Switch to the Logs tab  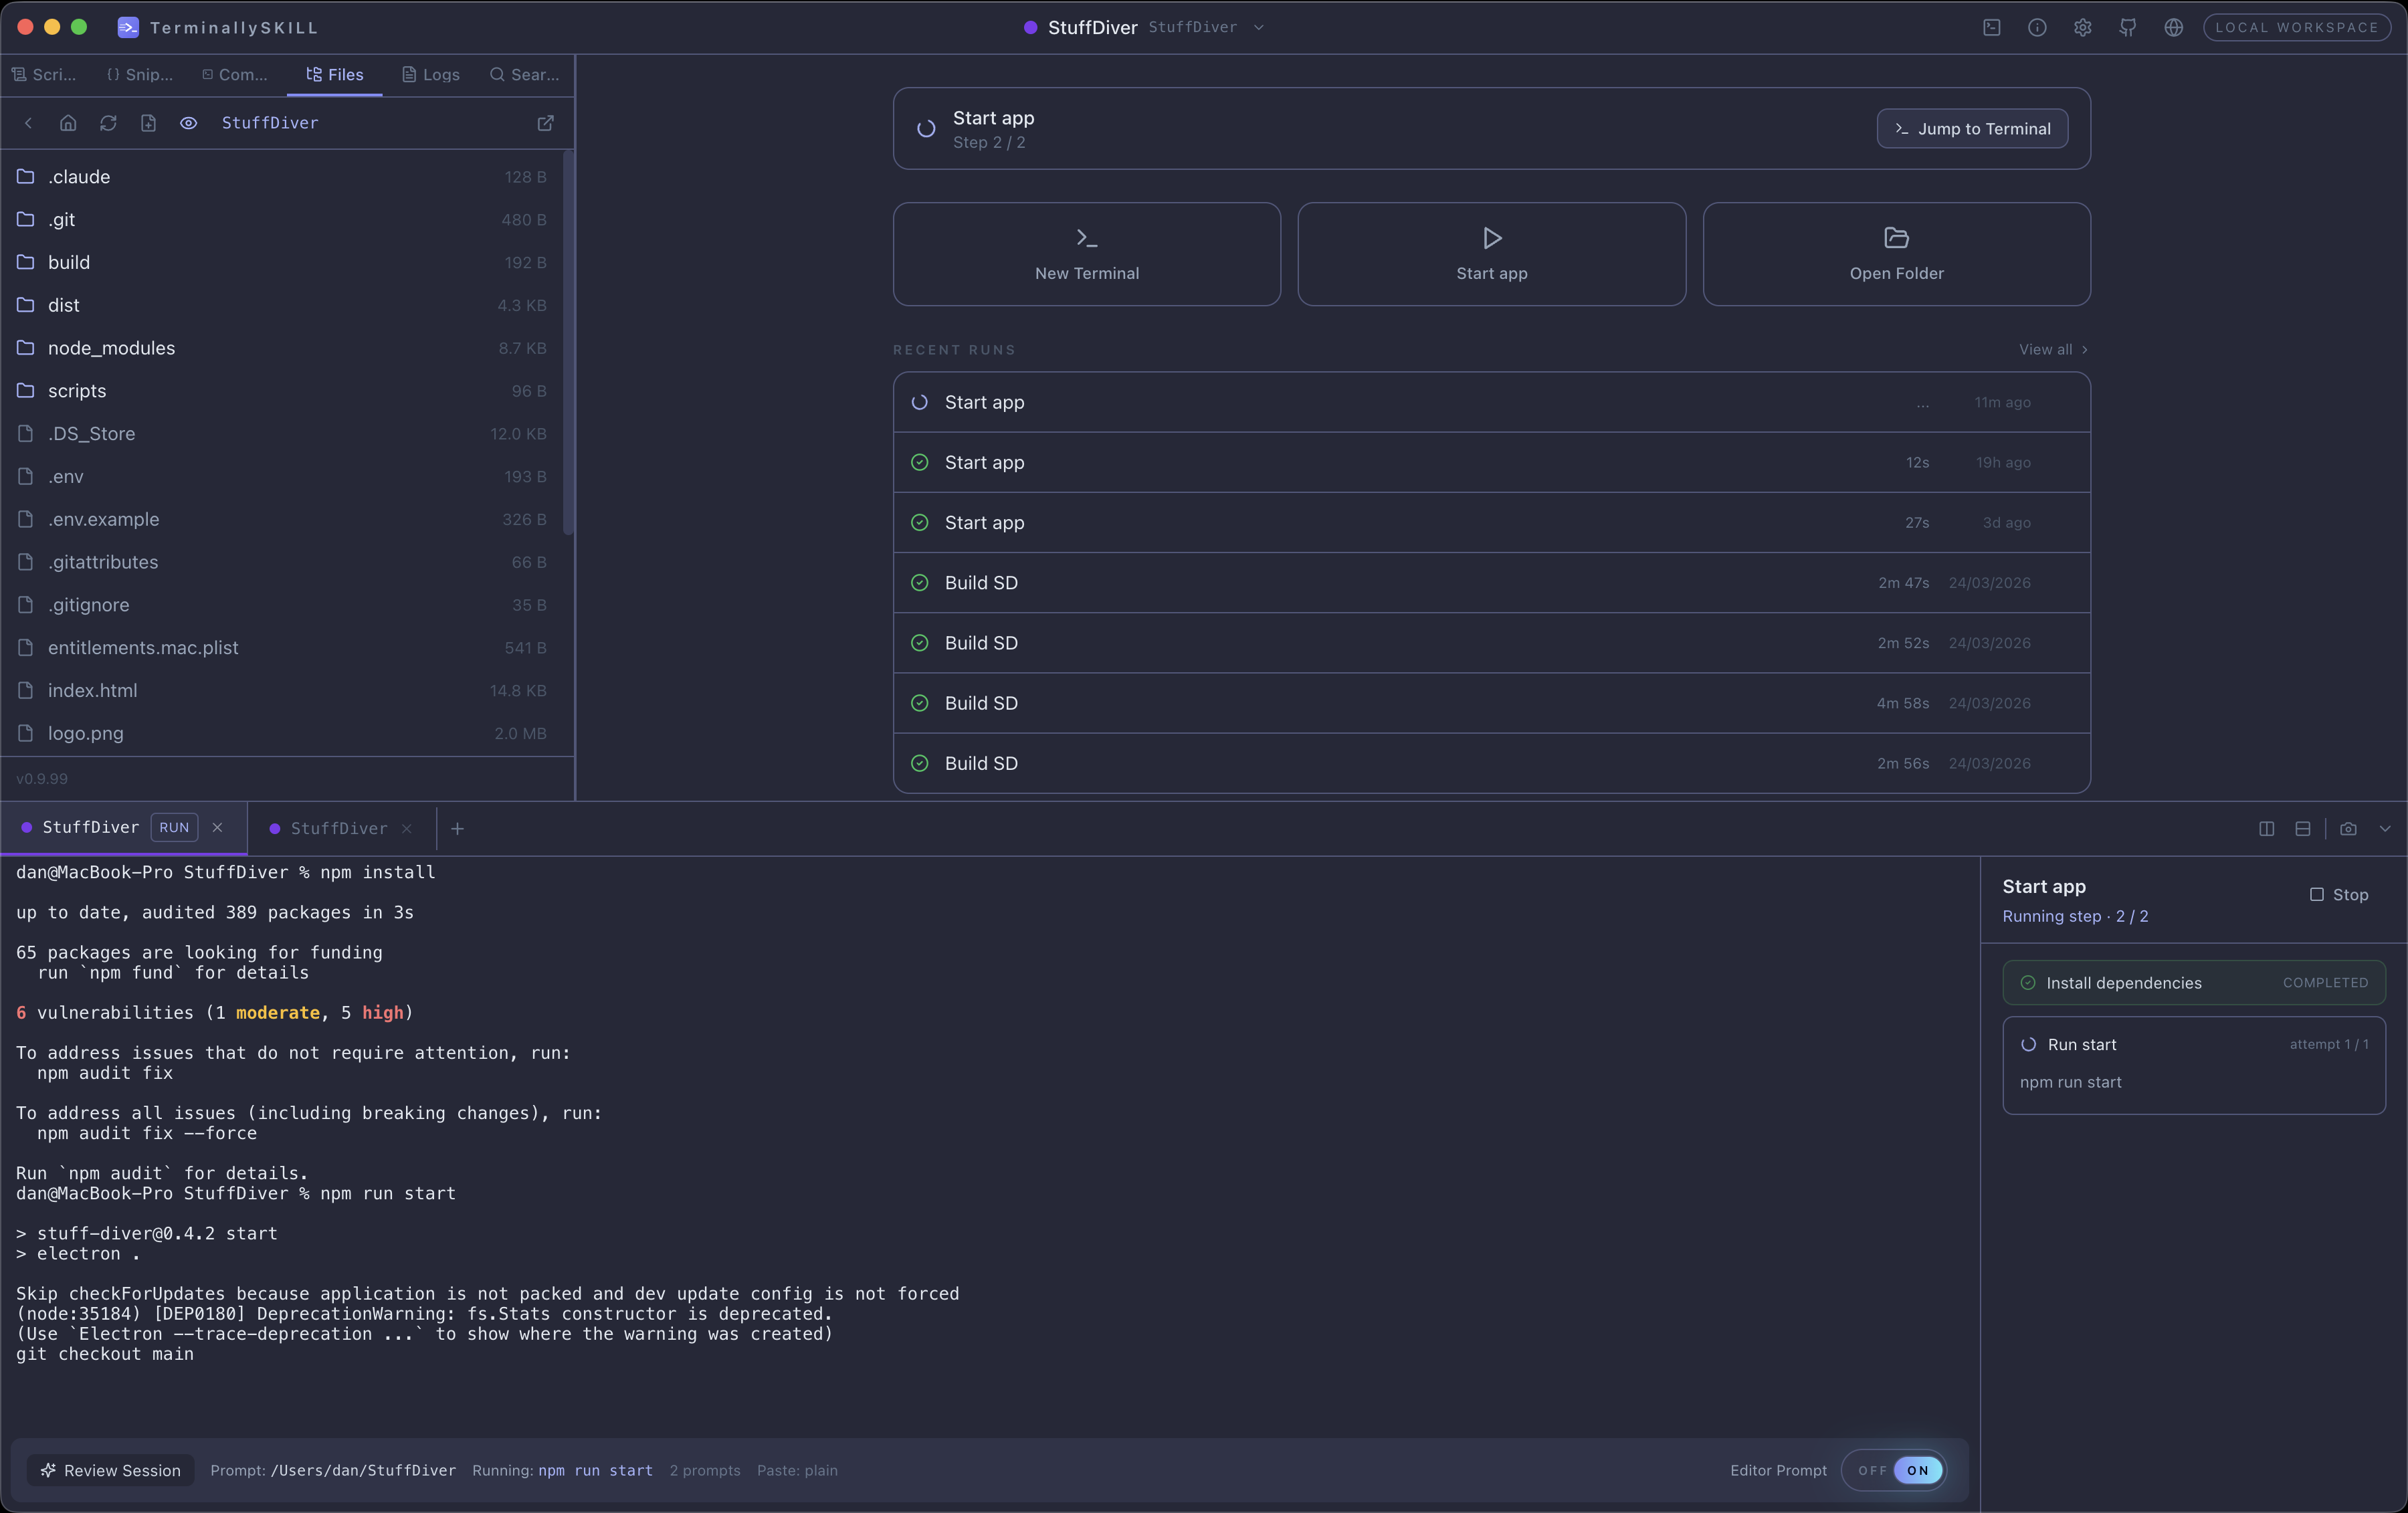pyautogui.click(x=431, y=75)
